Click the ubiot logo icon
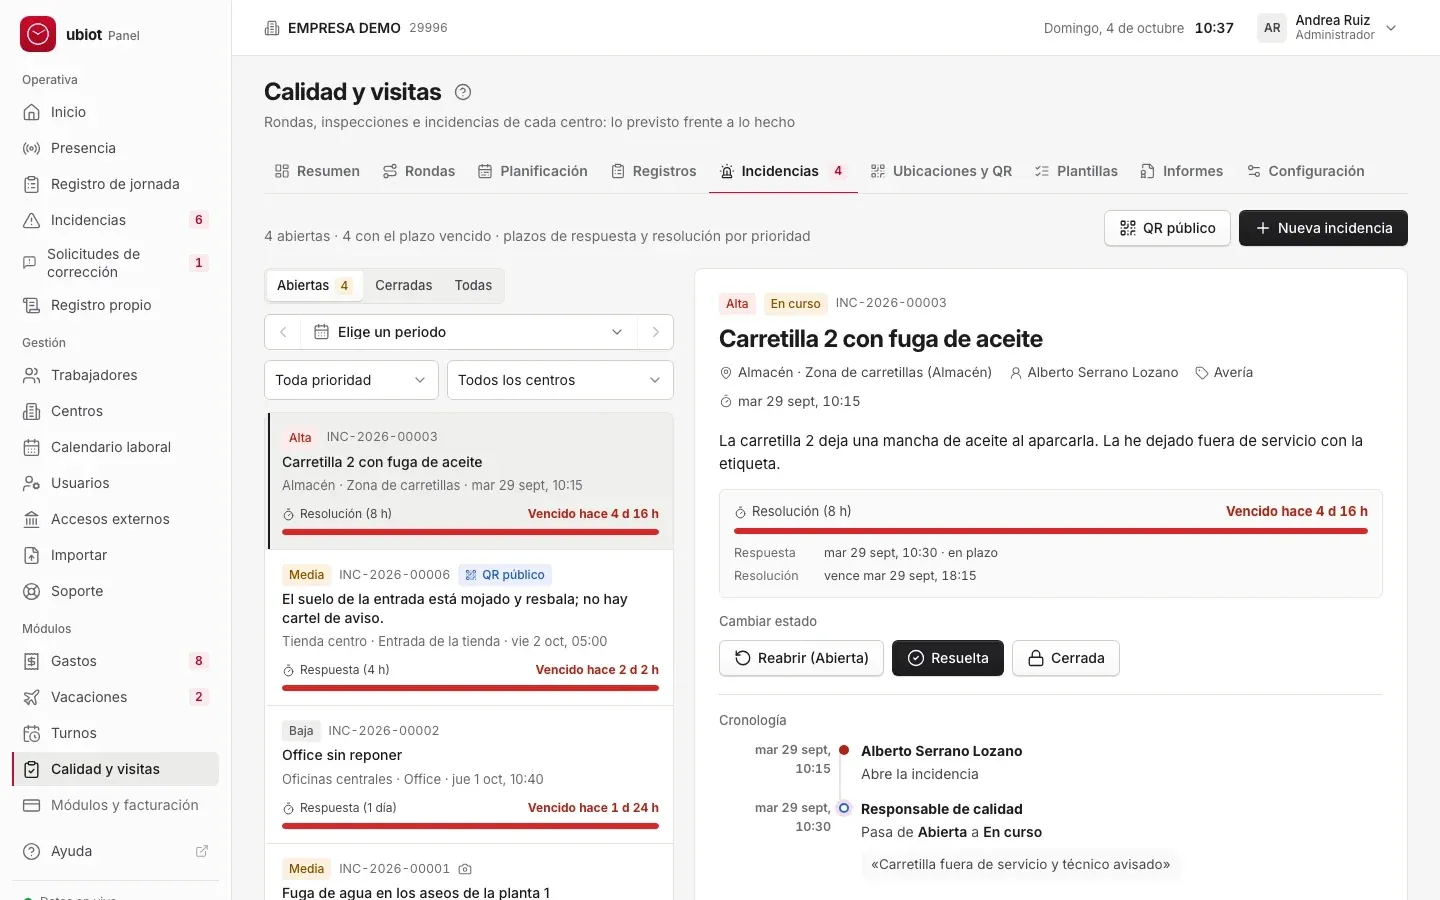This screenshot has width=1440, height=900. pyautogui.click(x=38, y=34)
